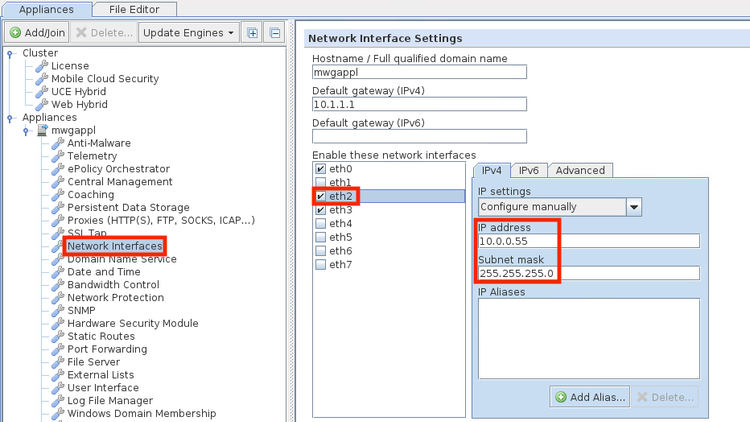Click the wrench icon beside License
750x422 pixels.
point(42,66)
